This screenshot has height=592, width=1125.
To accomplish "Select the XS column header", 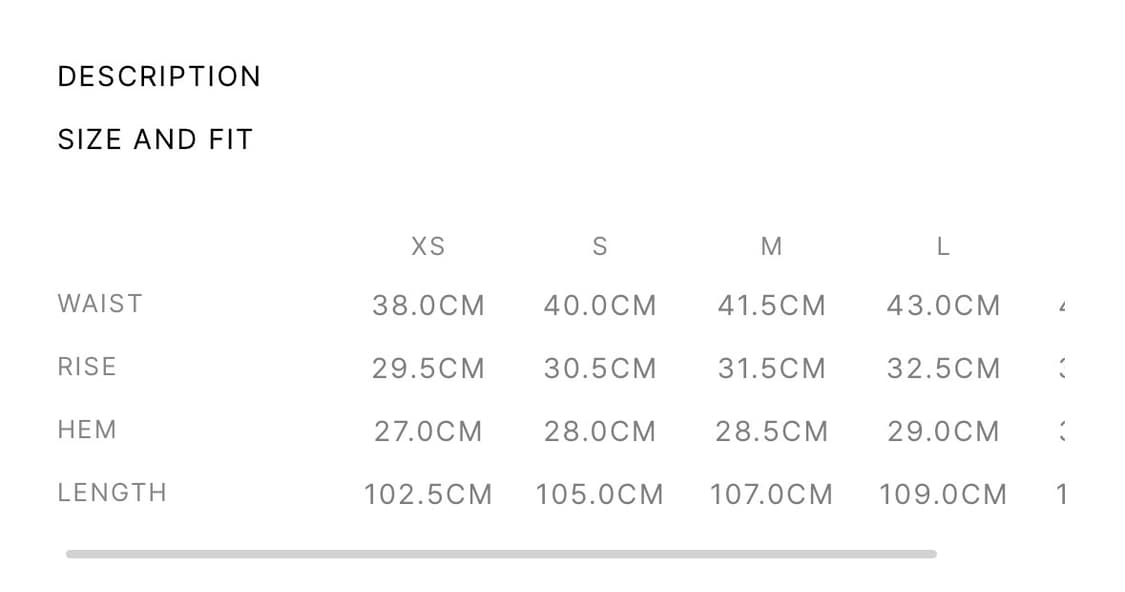I will (428, 246).
